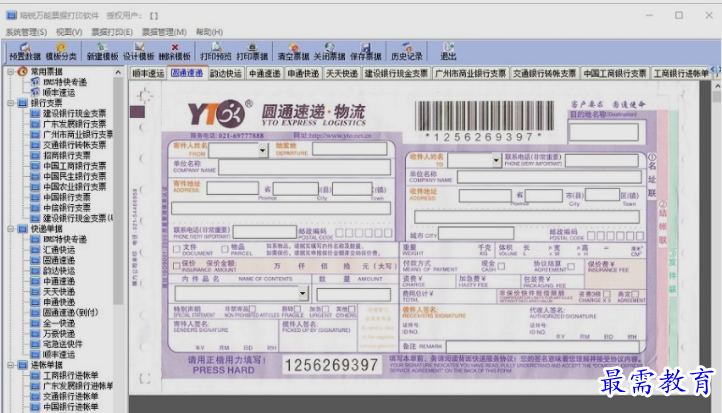Image resolution: width=722 pixels, height=413 pixels.
Task: Exit via 退出 toolbar icon
Action: [448, 51]
